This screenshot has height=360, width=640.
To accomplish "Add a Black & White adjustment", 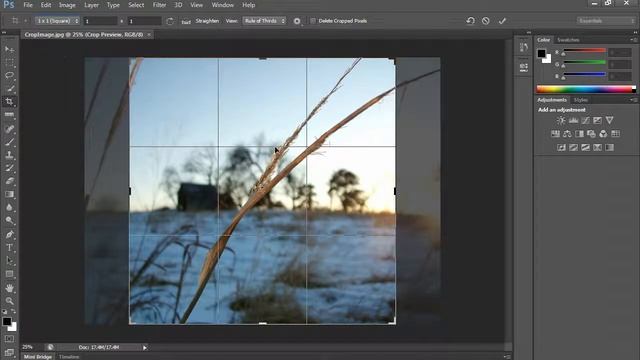I will [x=579, y=134].
